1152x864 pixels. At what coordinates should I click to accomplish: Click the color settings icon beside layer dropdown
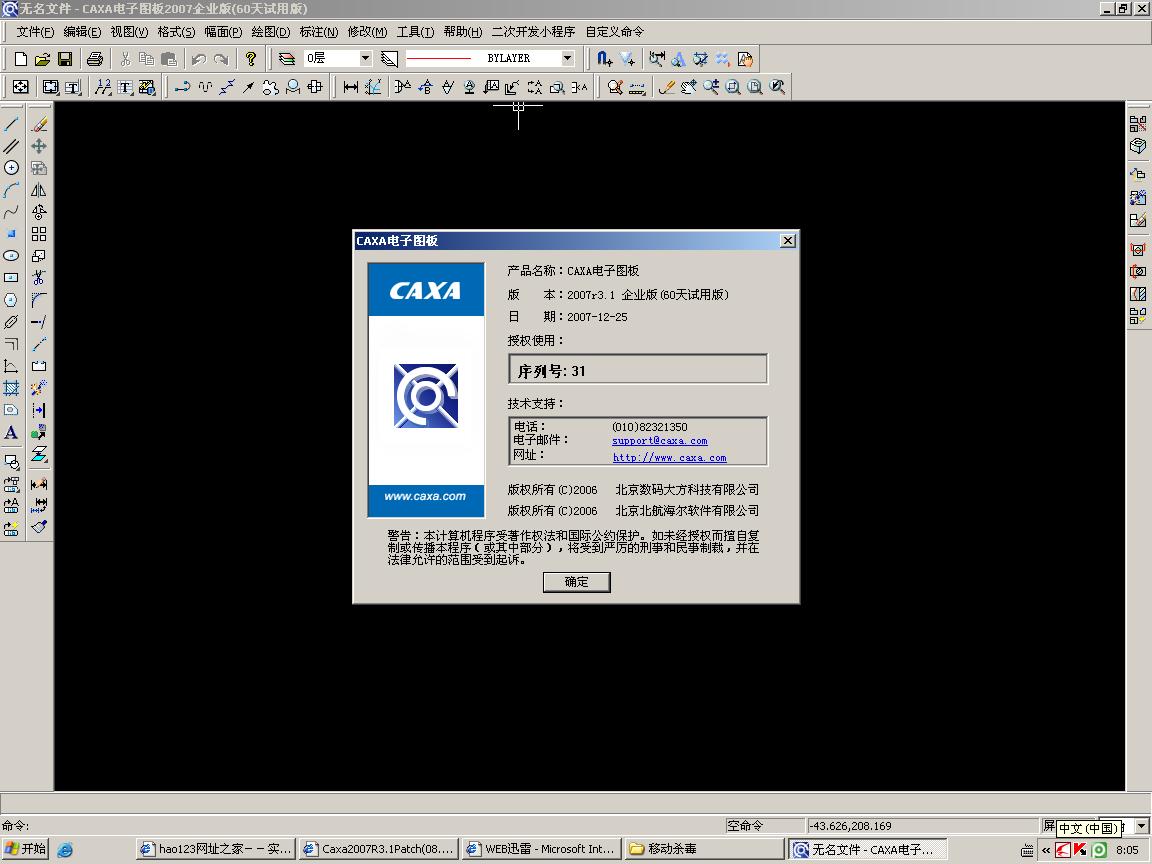389,59
